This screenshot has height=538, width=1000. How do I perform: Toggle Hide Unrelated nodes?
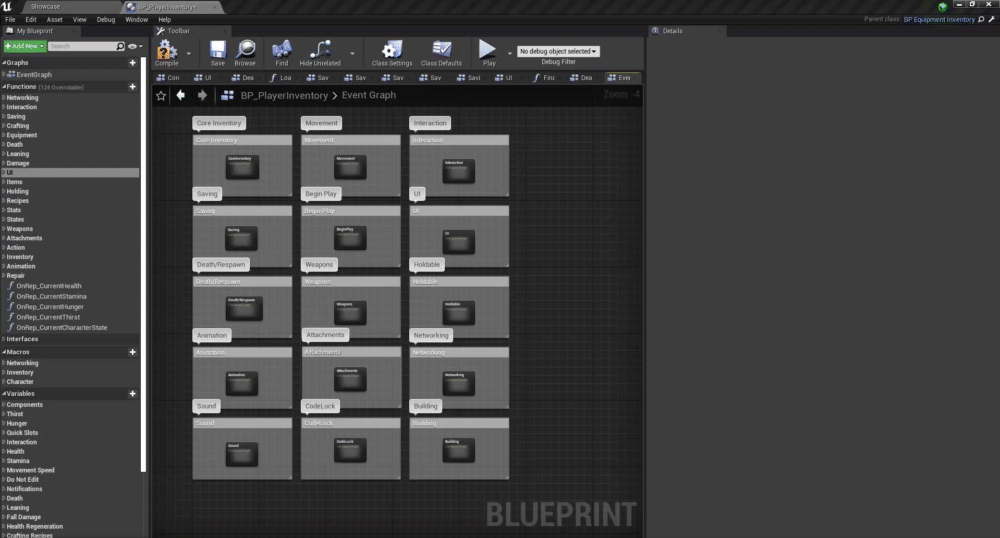coord(320,53)
